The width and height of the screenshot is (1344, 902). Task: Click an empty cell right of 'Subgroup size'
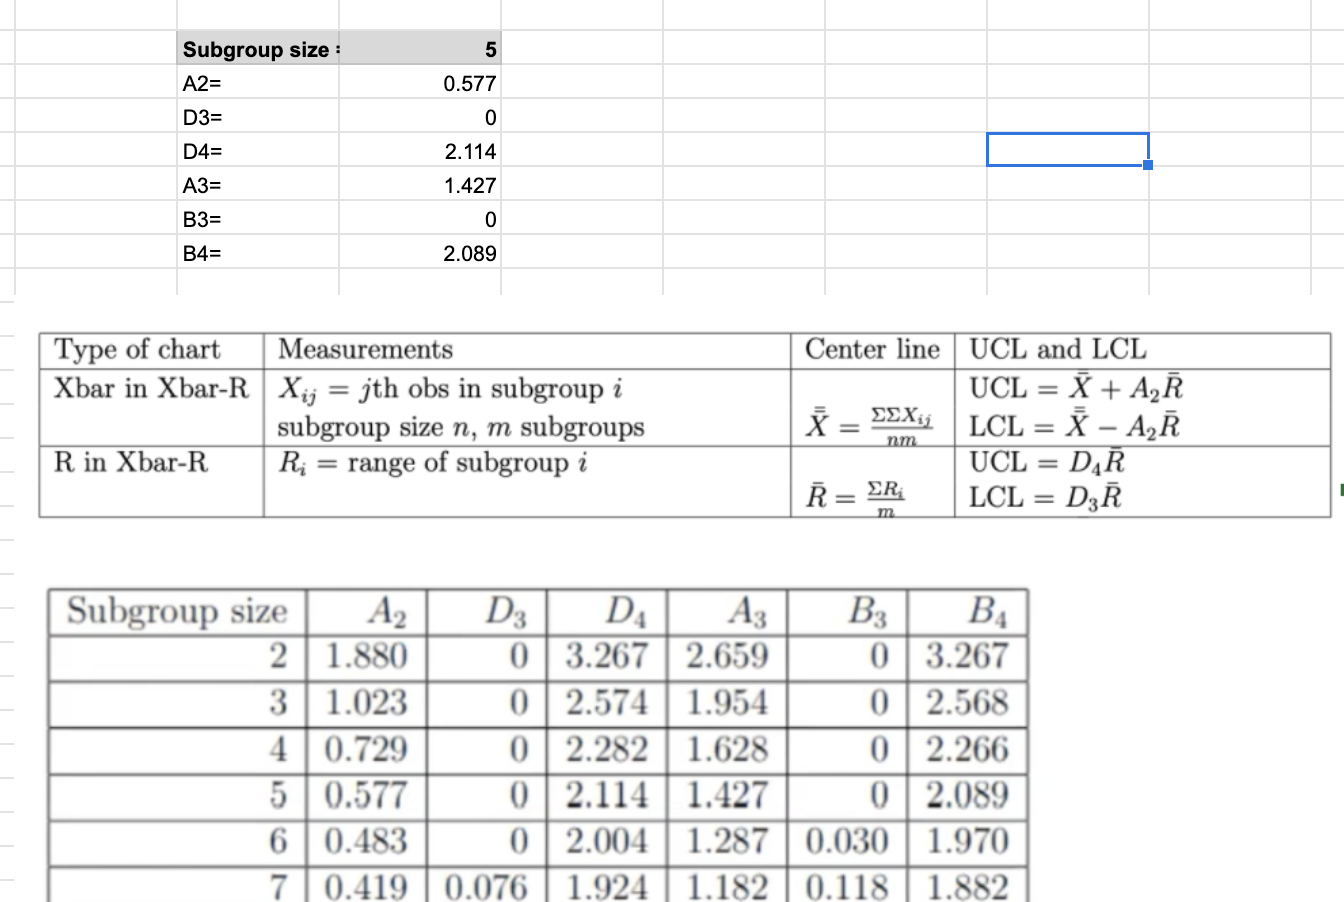(x=580, y=49)
